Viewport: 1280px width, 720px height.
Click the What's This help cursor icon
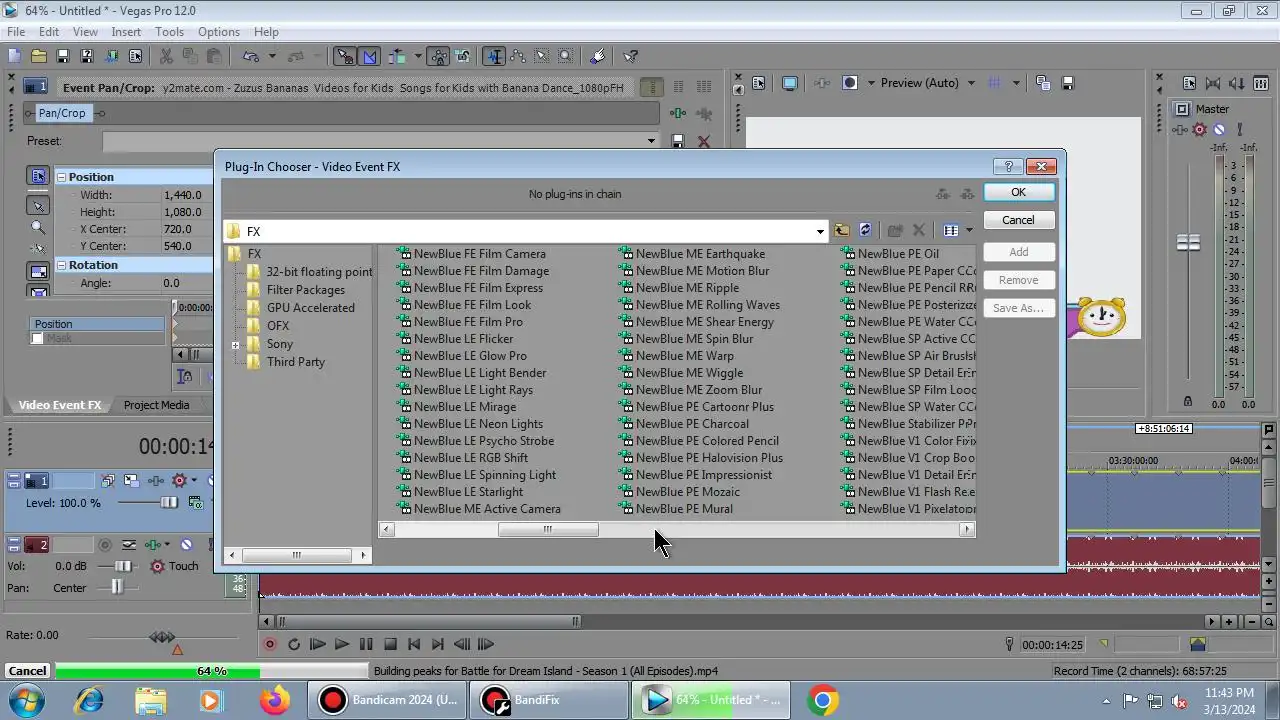(x=630, y=57)
